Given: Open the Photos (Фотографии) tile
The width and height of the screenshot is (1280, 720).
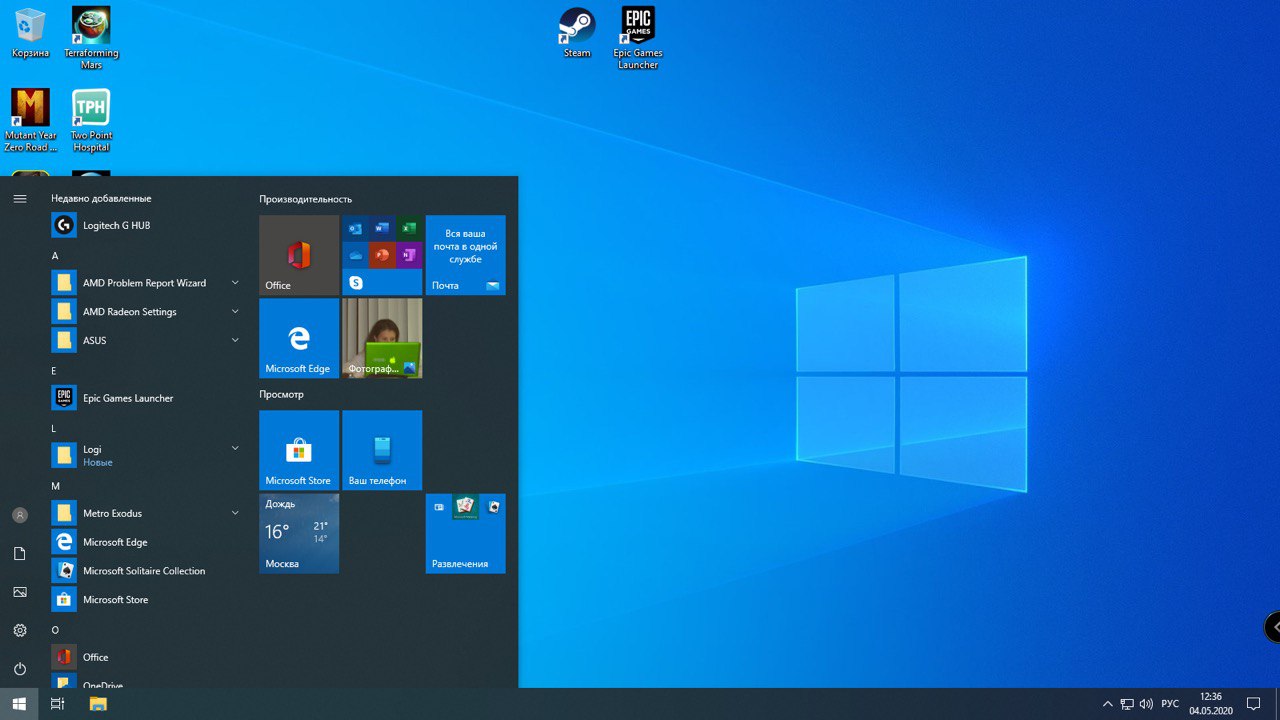Looking at the screenshot, I should 382,338.
